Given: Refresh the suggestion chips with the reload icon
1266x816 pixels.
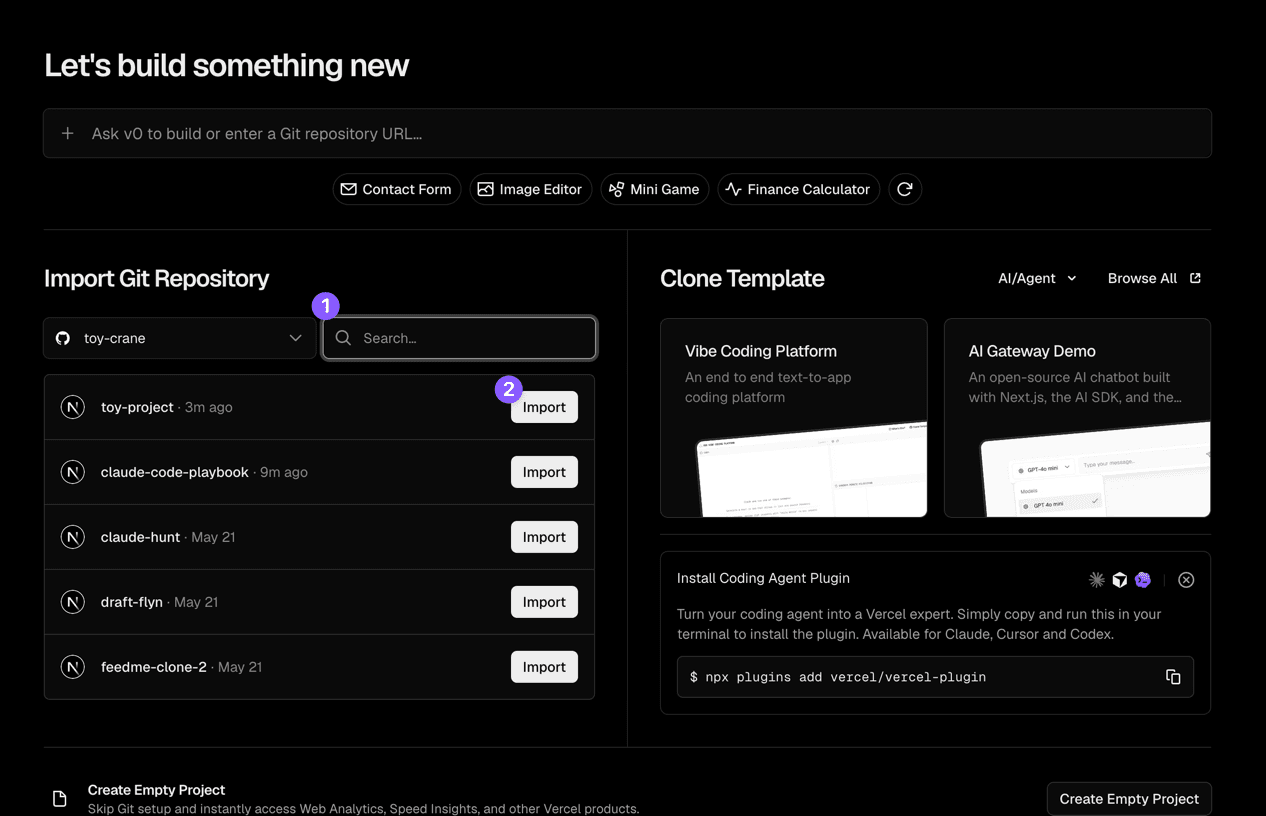Looking at the screenshot, I should [x=905, y=189].
